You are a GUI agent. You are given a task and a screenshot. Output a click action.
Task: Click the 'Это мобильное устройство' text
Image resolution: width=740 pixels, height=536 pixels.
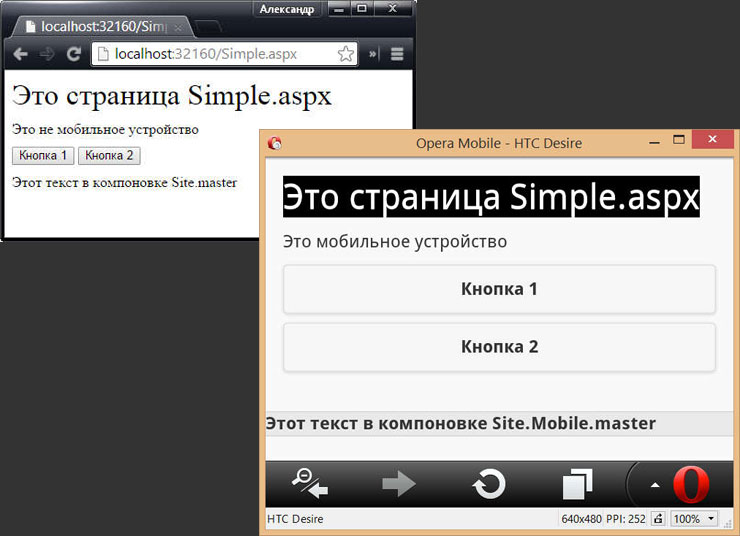(395, 242)
